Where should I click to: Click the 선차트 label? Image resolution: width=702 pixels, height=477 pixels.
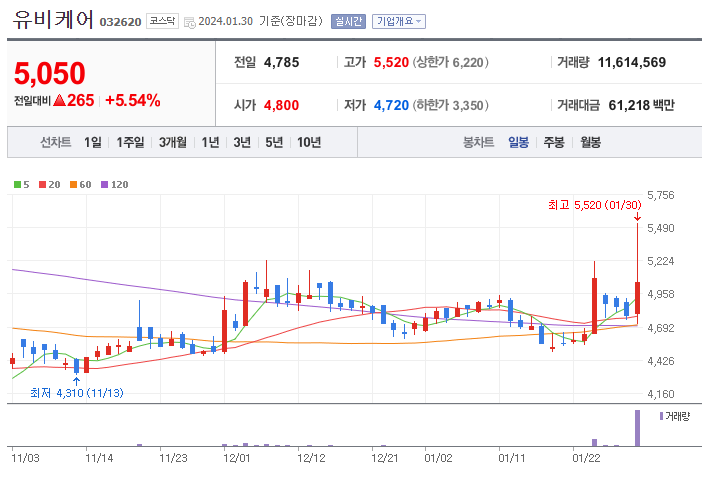tap(56, 142)
